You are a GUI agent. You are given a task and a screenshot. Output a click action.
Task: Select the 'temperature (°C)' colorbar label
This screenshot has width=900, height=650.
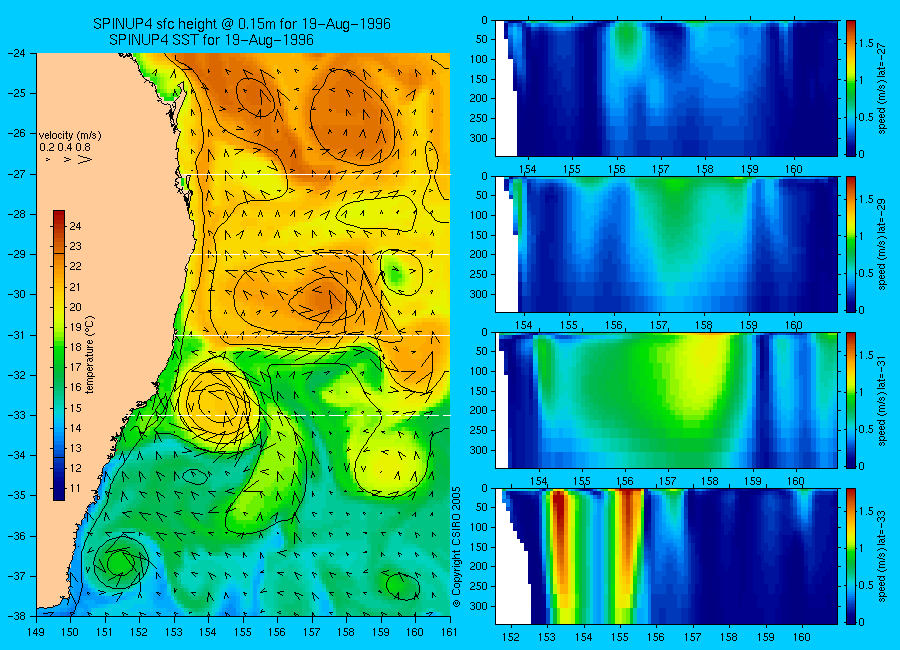(90, 354)
